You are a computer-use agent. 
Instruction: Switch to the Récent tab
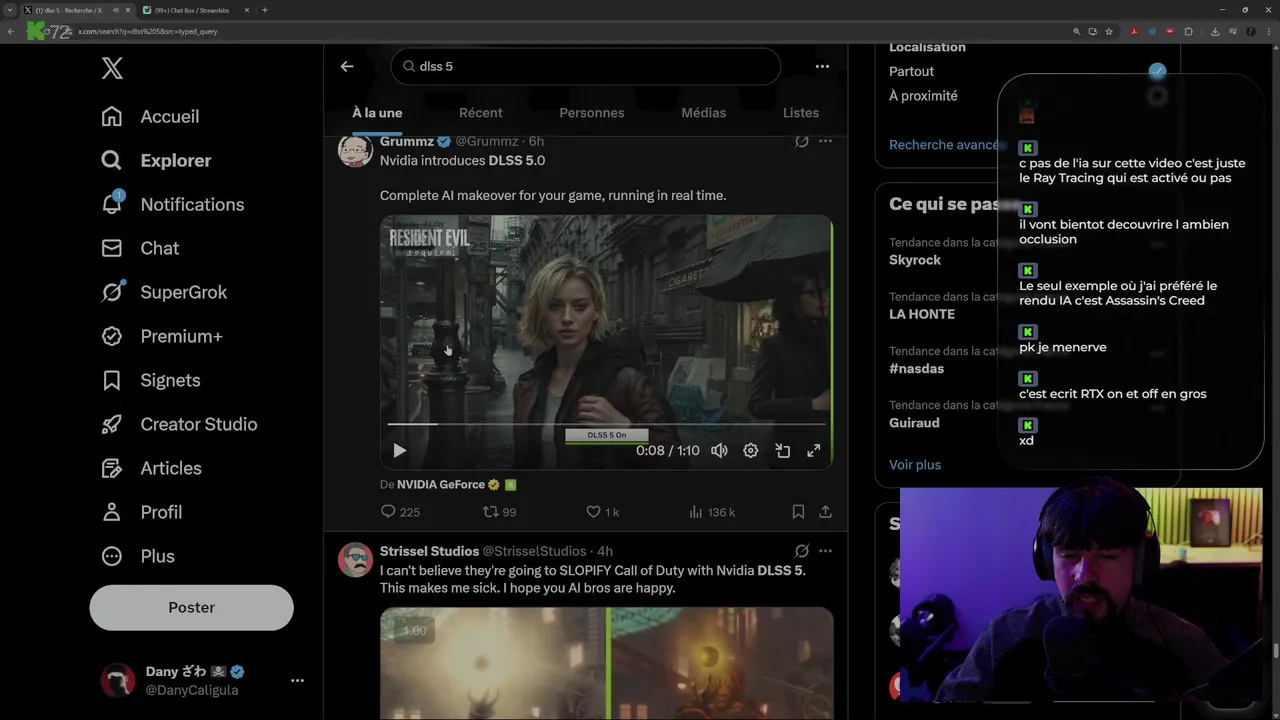tap(481, 113)
